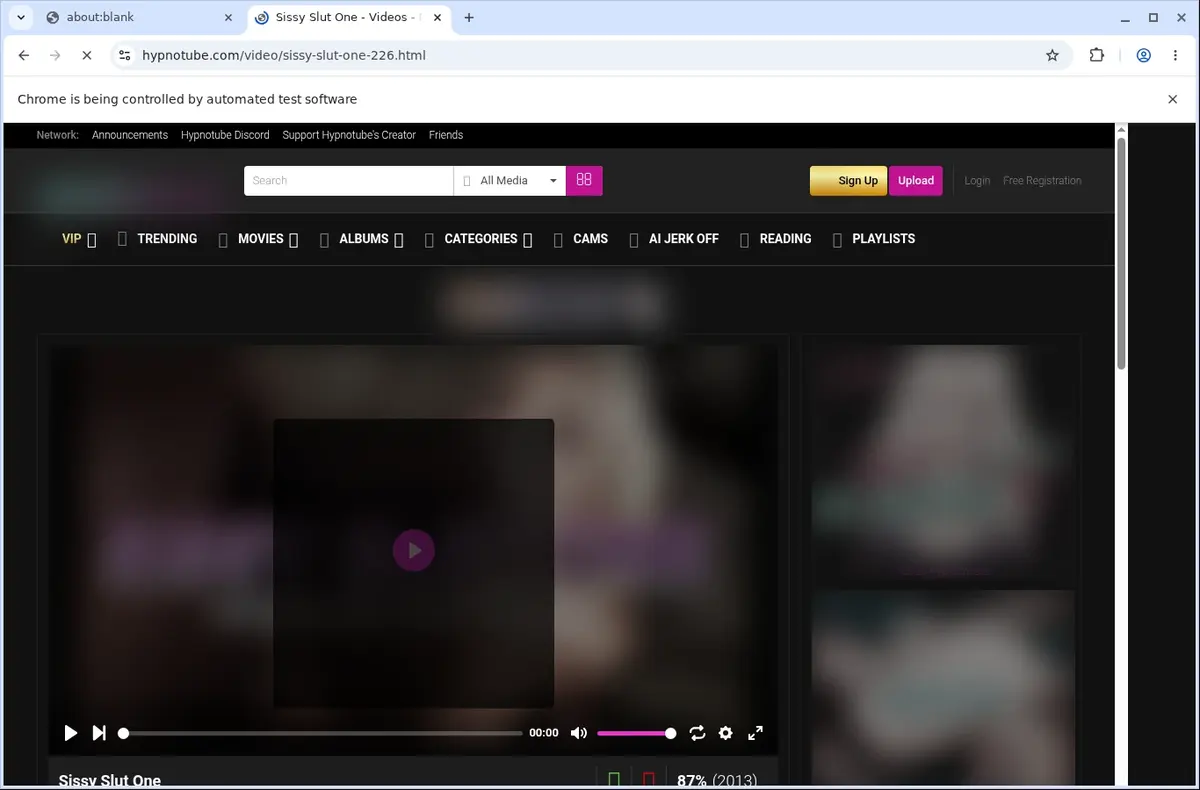
Task: Open the second related video thumbnail in sidebar
Action: [943, 687]
